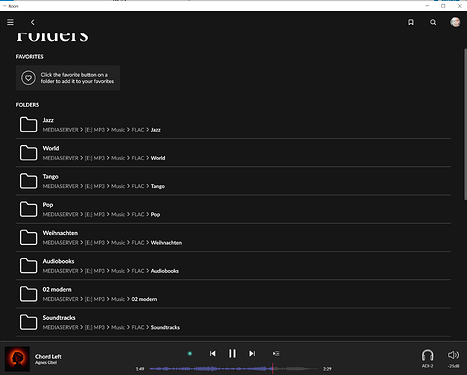The height and width of the screenshot is (375, 467).
Task: Open the Weihnachten folder
Action: point(233,237)
